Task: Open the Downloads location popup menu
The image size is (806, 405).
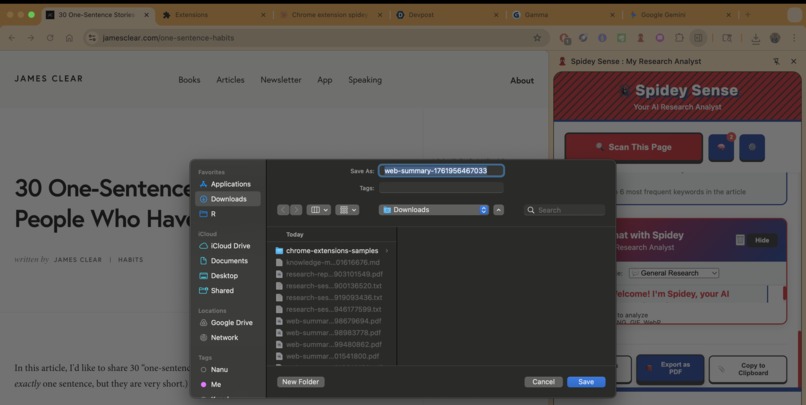Action: point(434,210)
